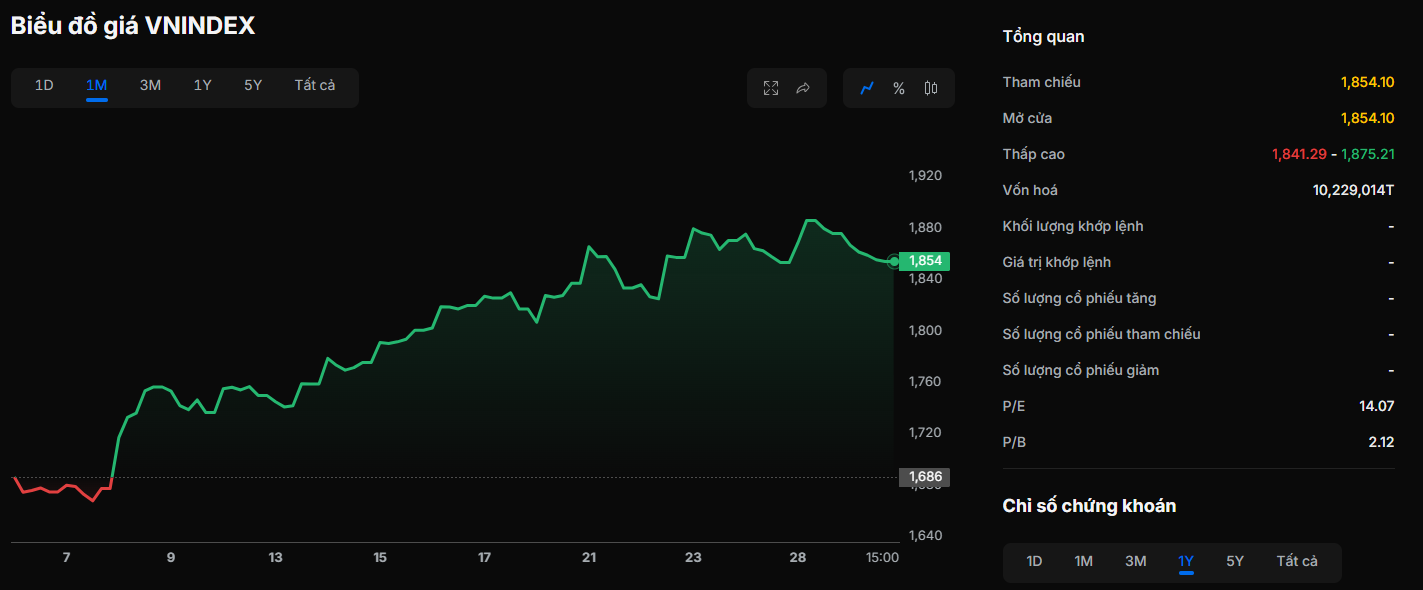Choose 1Y under Chỉ số chứng khoán
1423x590 pixels.
[x=1186, y=562]
